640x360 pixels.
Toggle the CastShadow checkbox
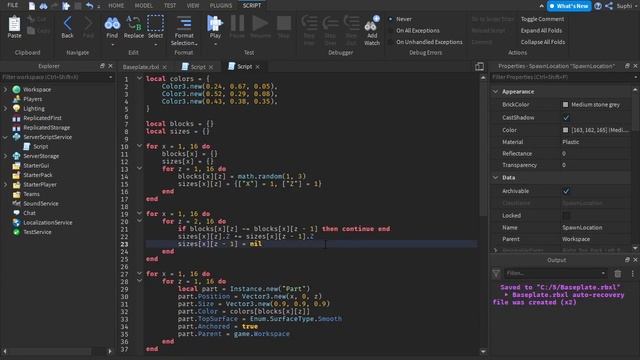click(566, 118)
